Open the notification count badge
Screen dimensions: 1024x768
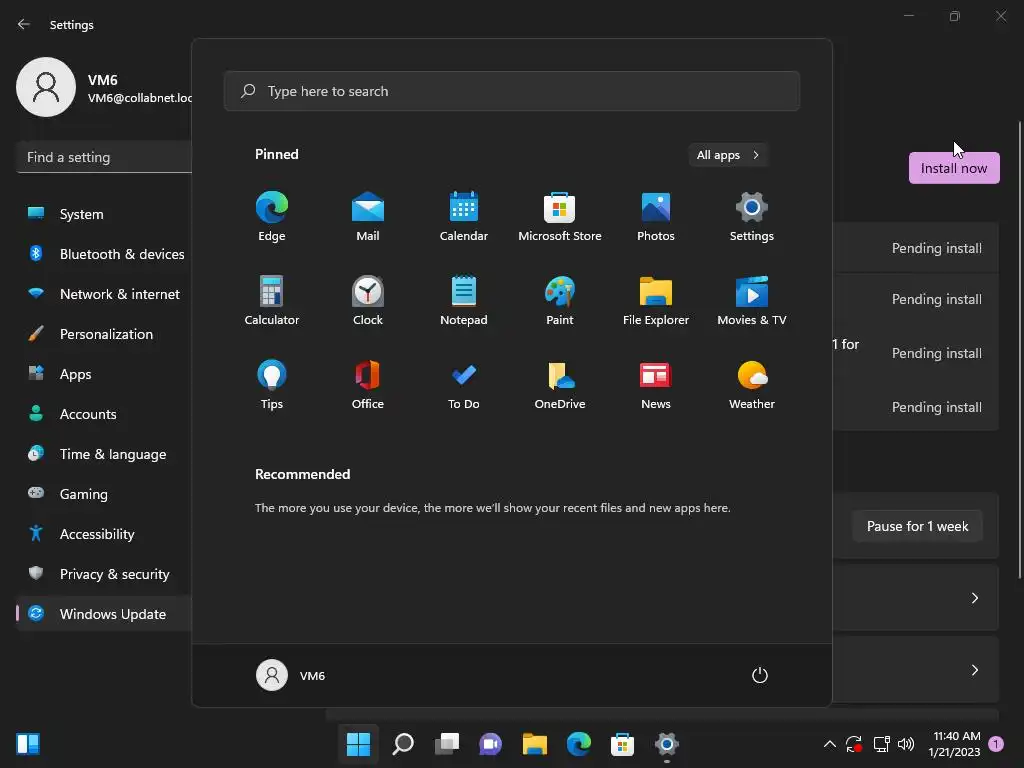point(996,744)
